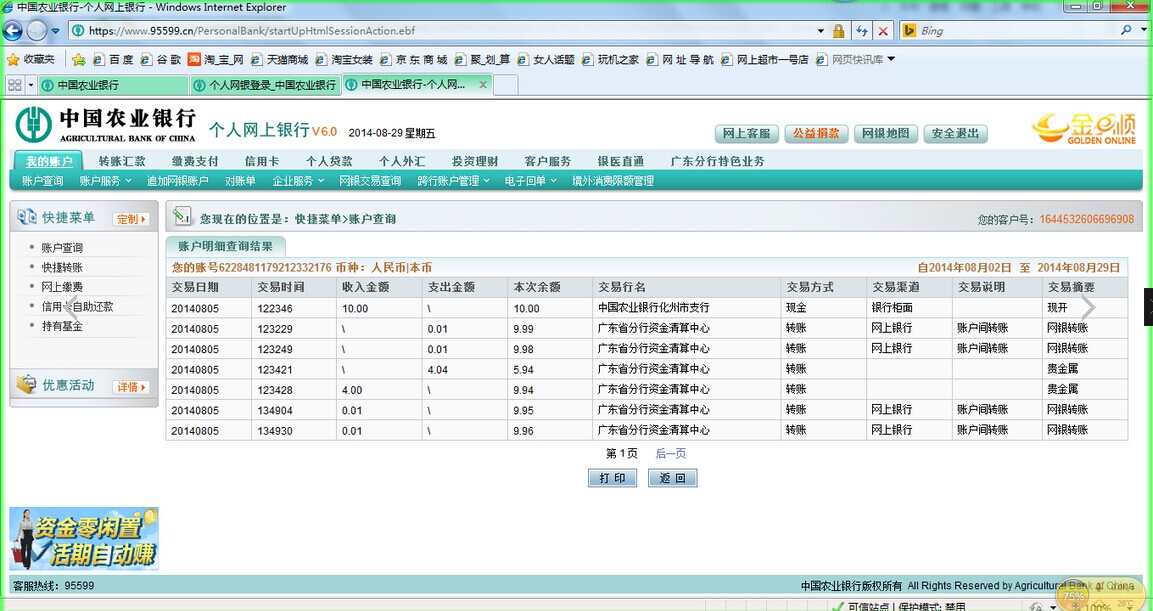
Task: Go back with the browser Back arrow
Action: [13, 31]
